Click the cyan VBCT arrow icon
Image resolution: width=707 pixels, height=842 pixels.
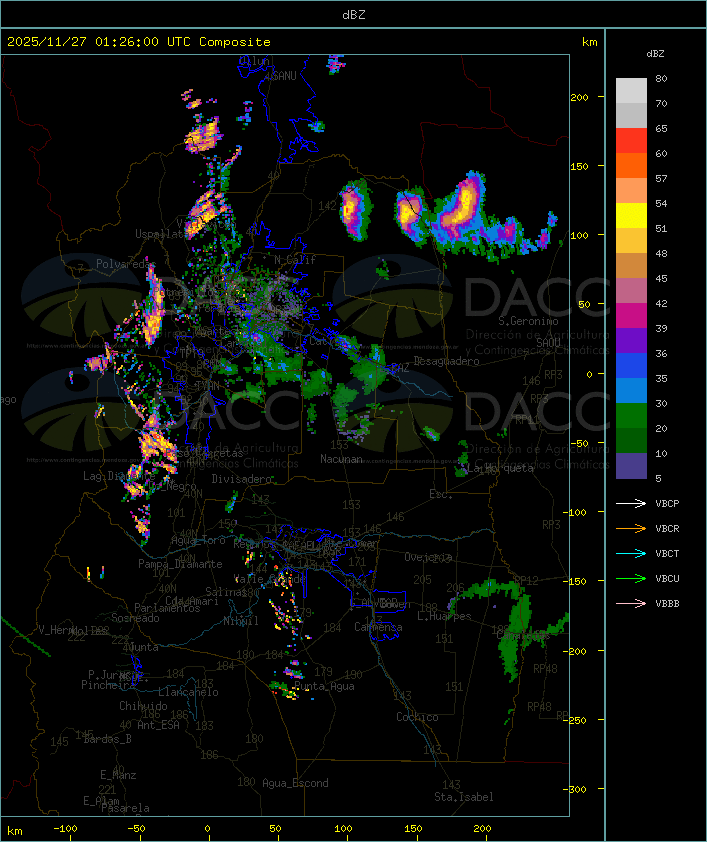coord(631,554)
